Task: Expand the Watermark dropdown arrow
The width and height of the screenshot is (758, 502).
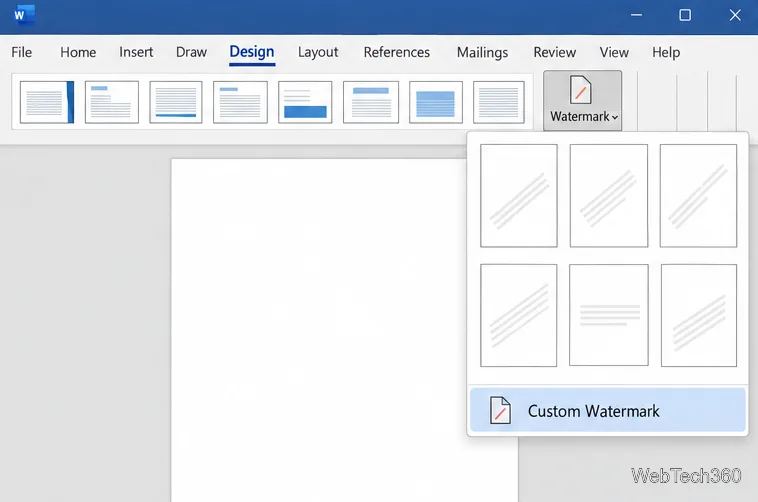Action: click(x=615, y=118)
